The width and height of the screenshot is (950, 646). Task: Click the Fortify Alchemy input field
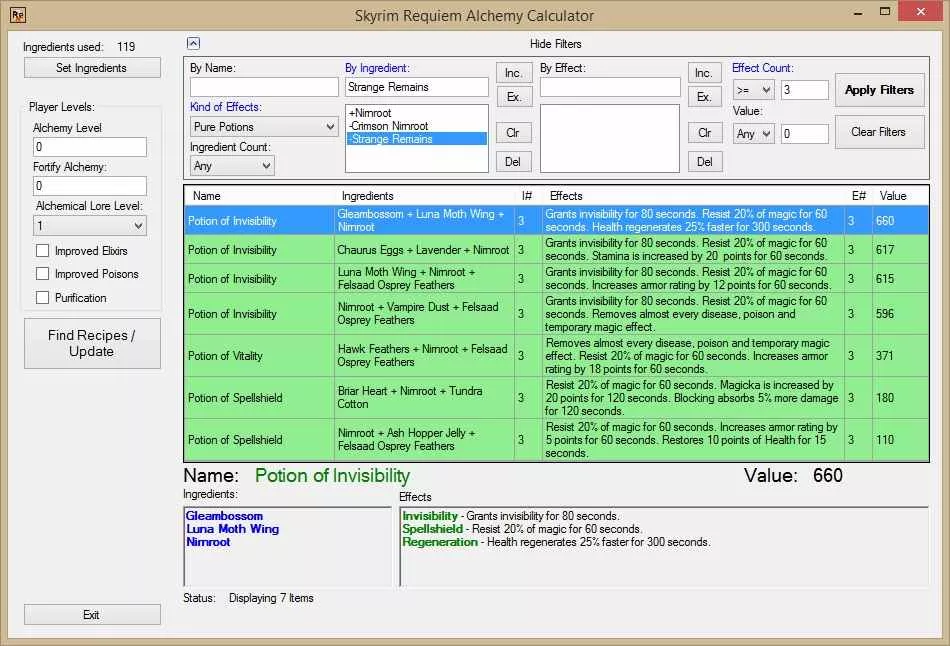point(90,185)
